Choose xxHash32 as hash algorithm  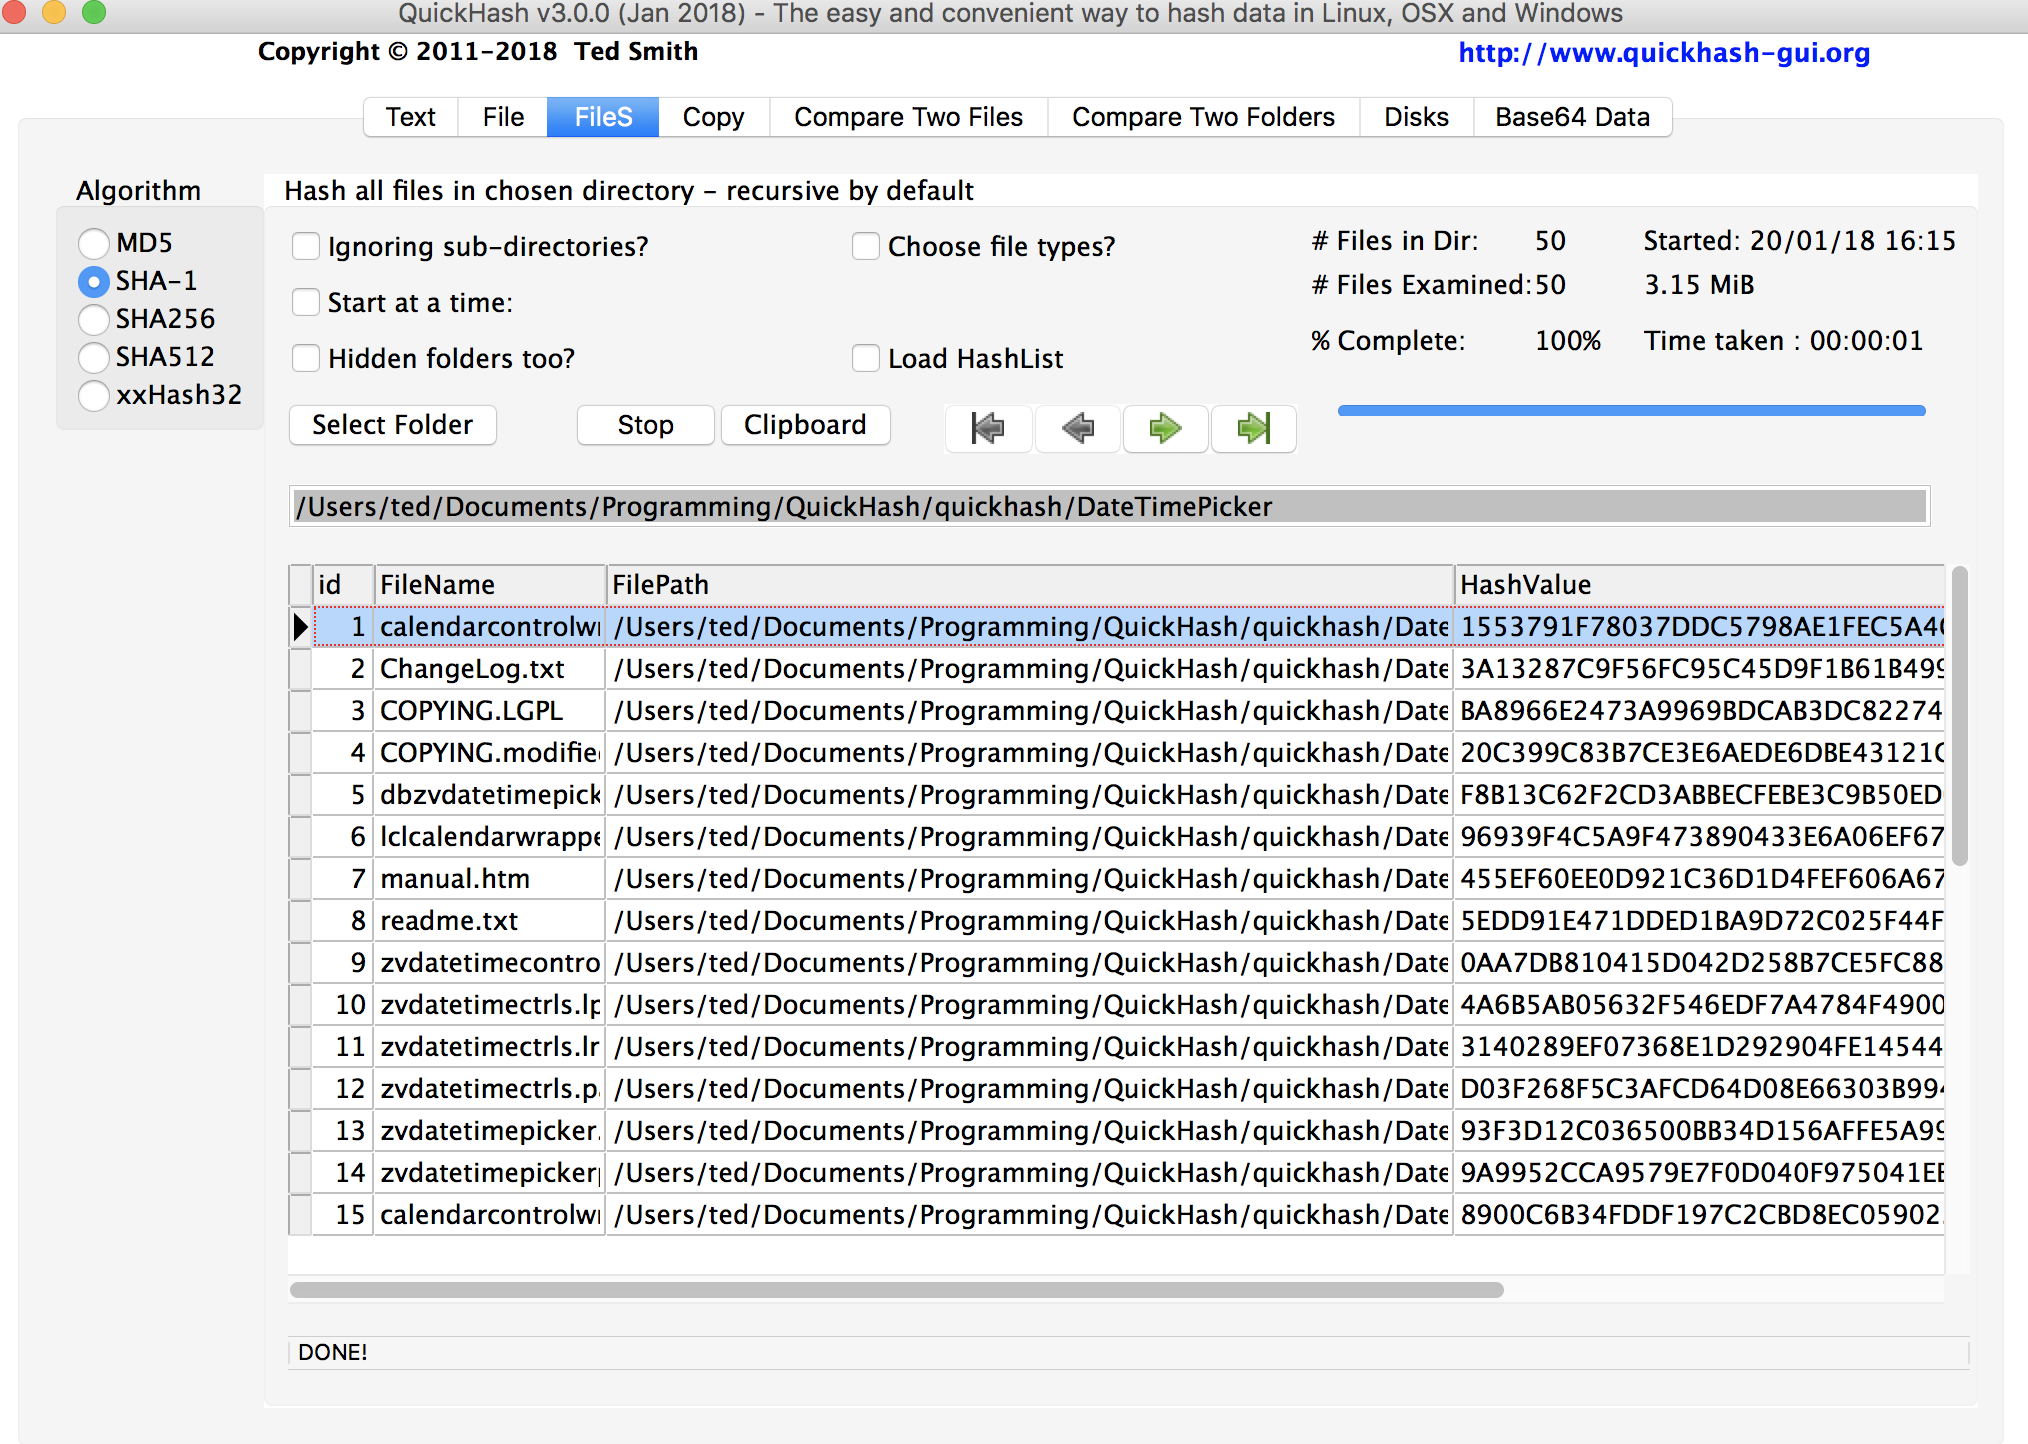click(x=93, y=395)
